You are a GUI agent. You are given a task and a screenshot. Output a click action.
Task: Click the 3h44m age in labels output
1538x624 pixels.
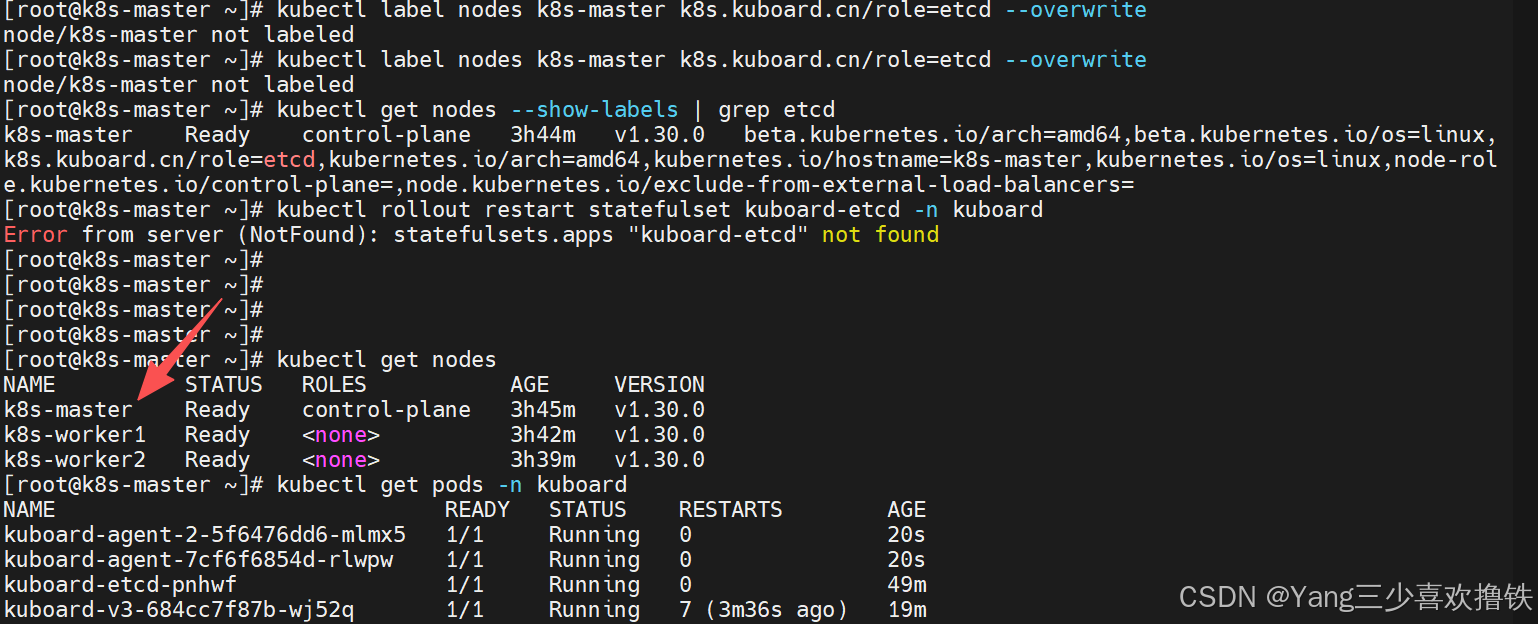coord(543,135)
